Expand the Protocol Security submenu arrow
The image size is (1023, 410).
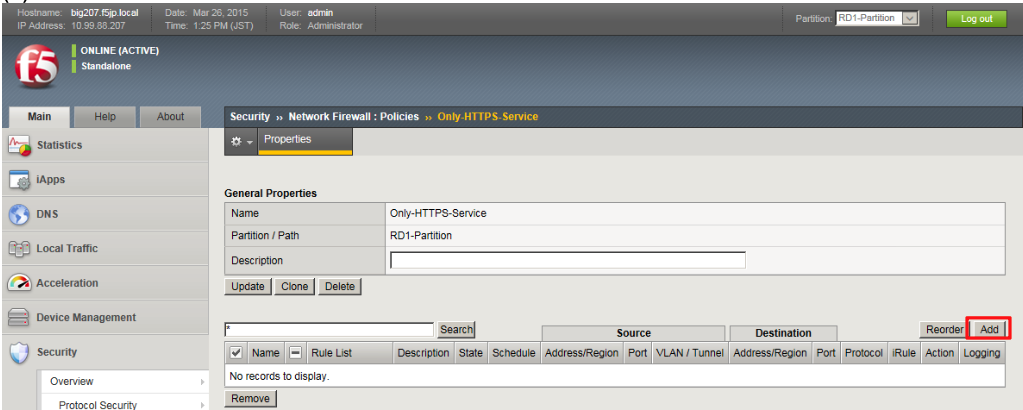tap(202, 405)
